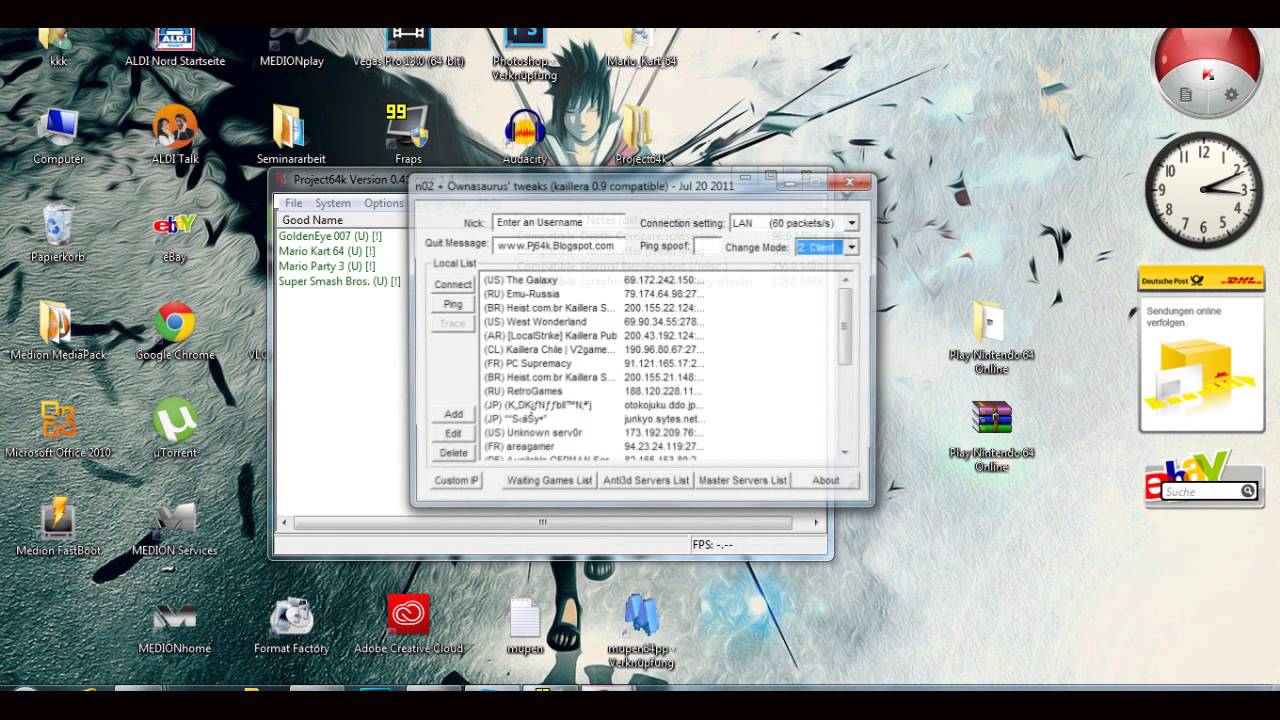Viewport: 1280px width, 720px height.
Task: Open the Computer desktop icon
Action: click(58, 135)
